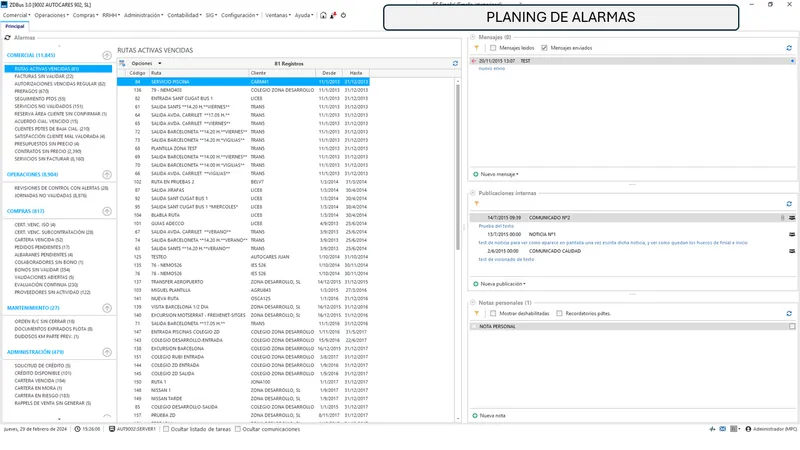The height and width of the screenshot is (450, 800).
Task: Sort by the Desde column header
Action: click(x=329, y=73)
